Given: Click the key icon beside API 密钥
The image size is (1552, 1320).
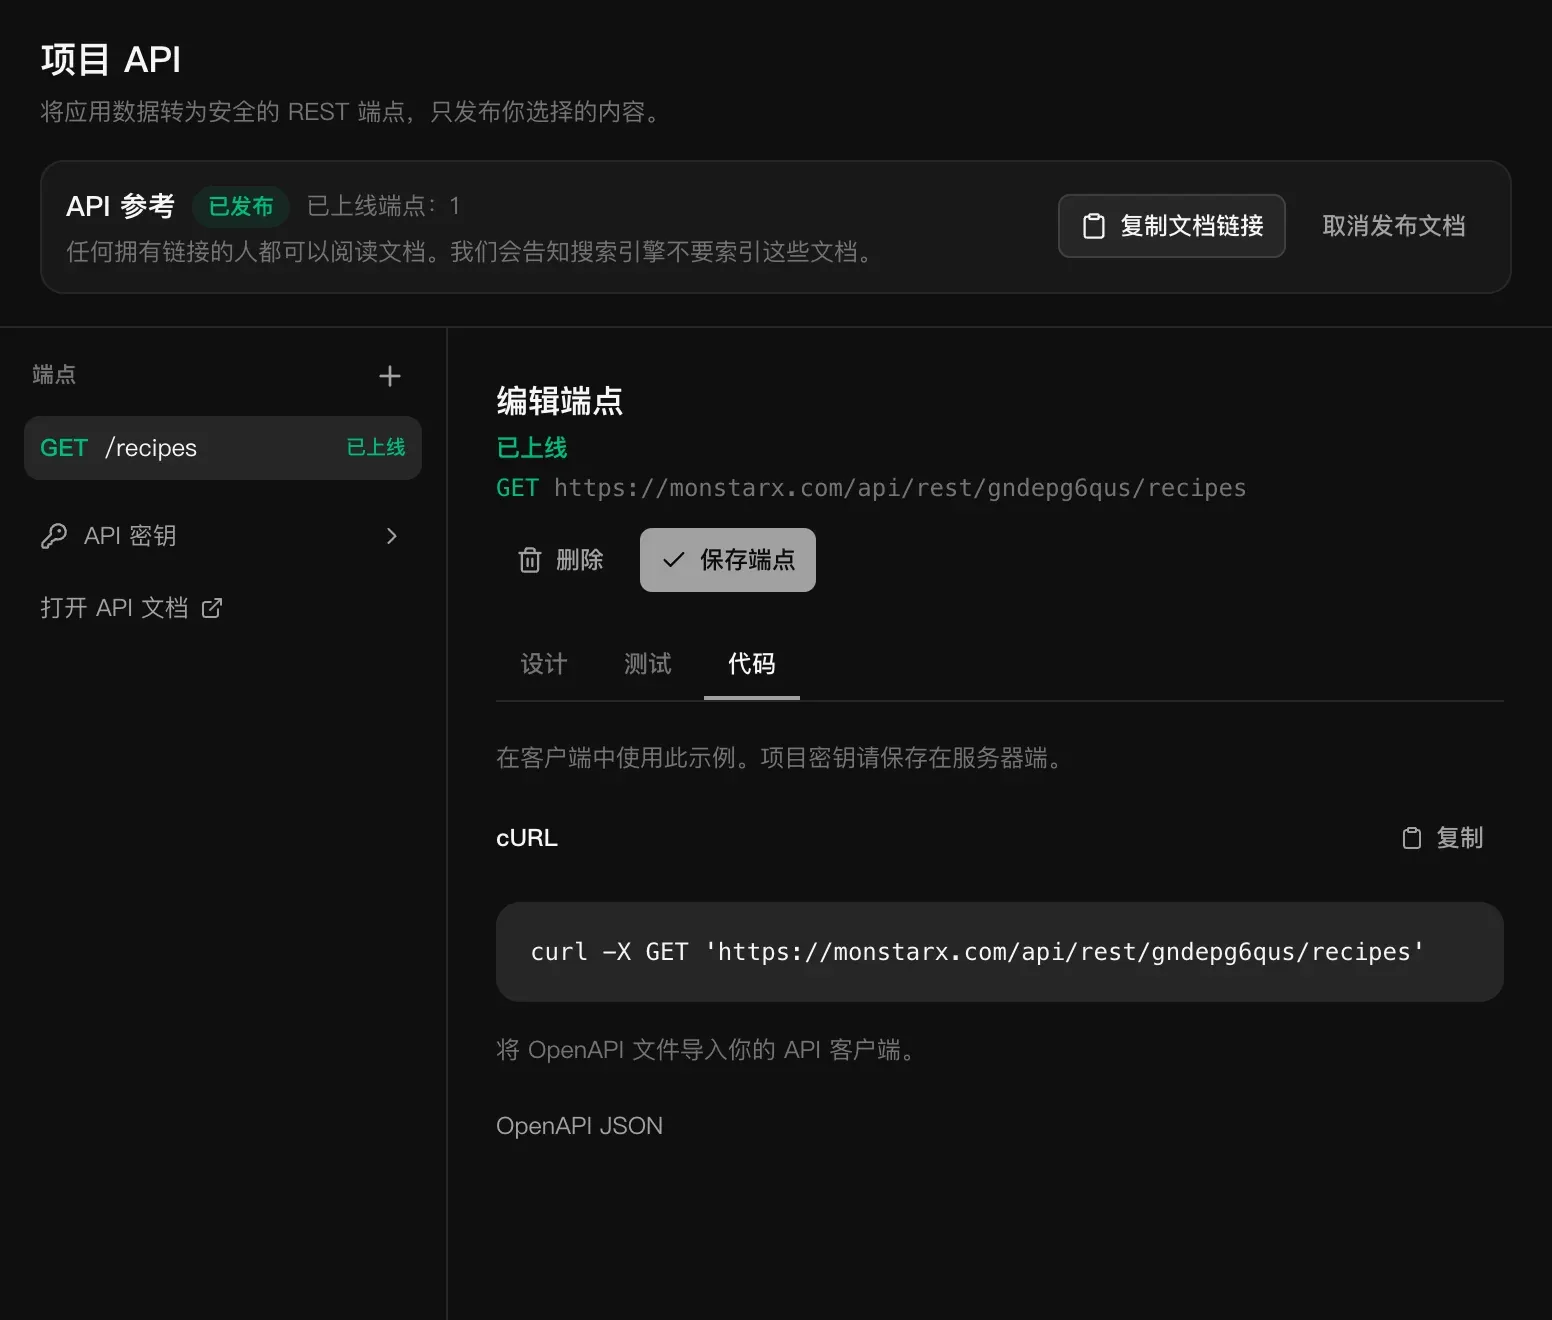Looking at the screenshot, I should 54,536.
